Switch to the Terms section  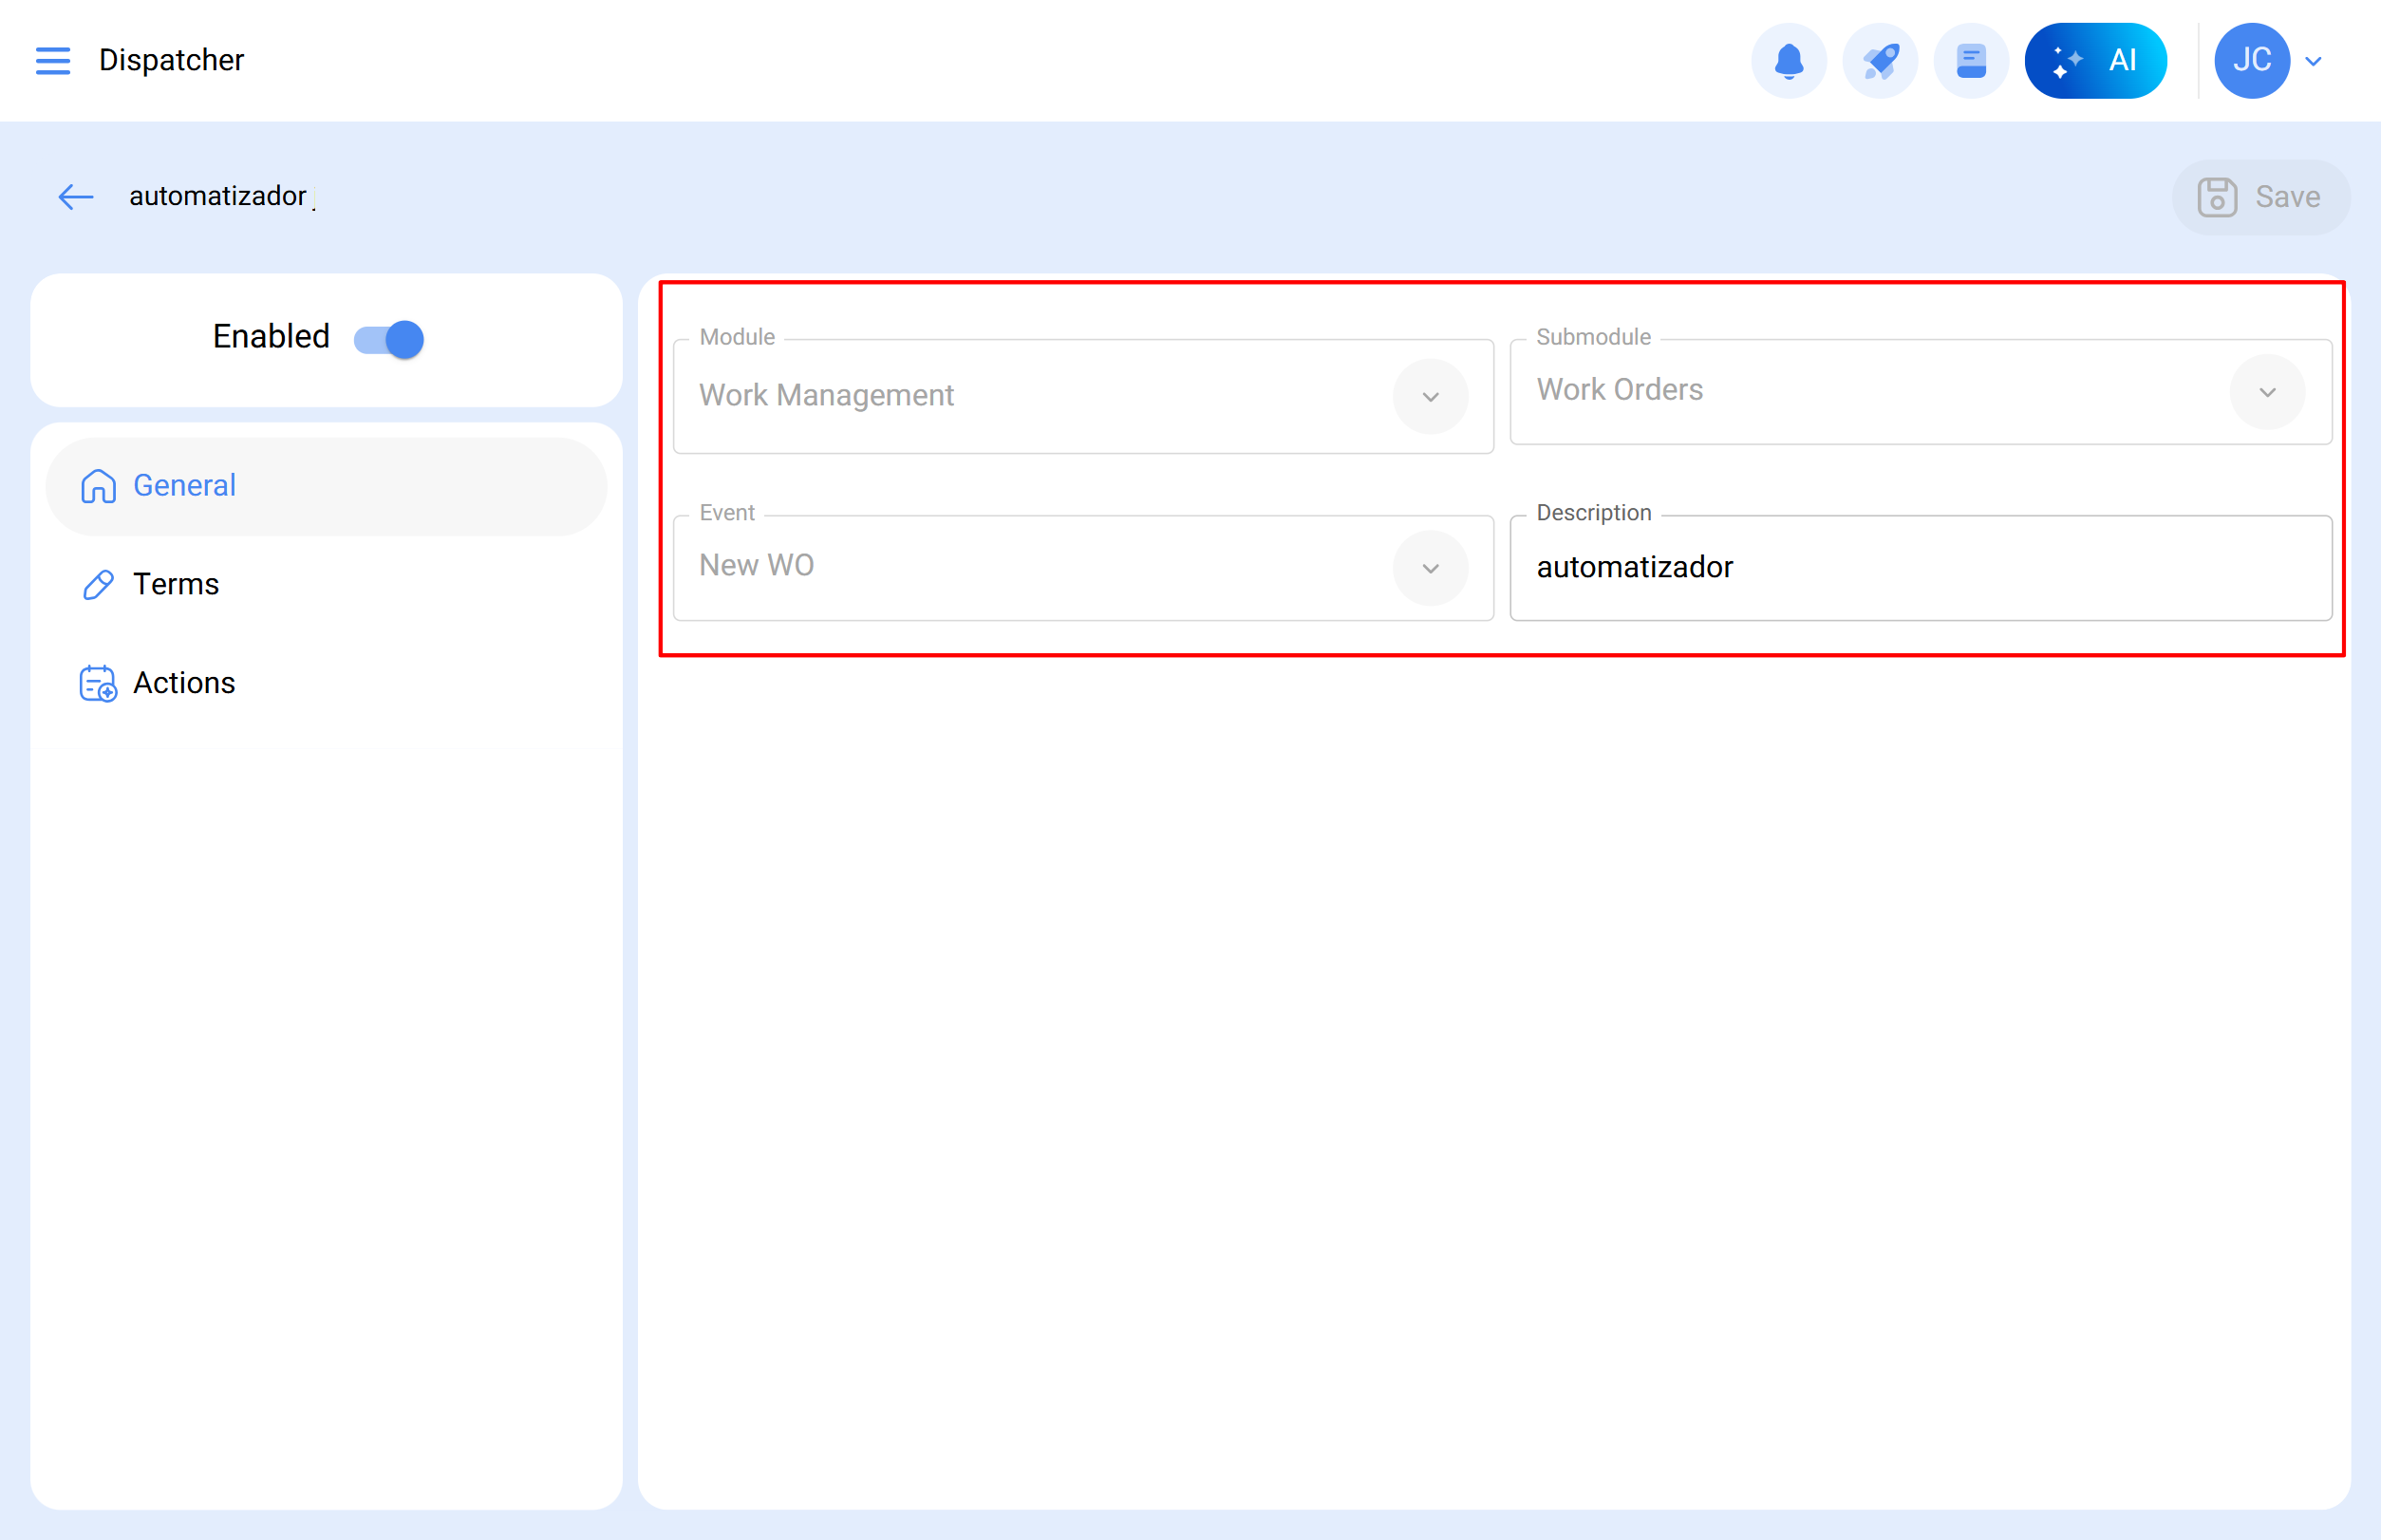click(176, 584)
